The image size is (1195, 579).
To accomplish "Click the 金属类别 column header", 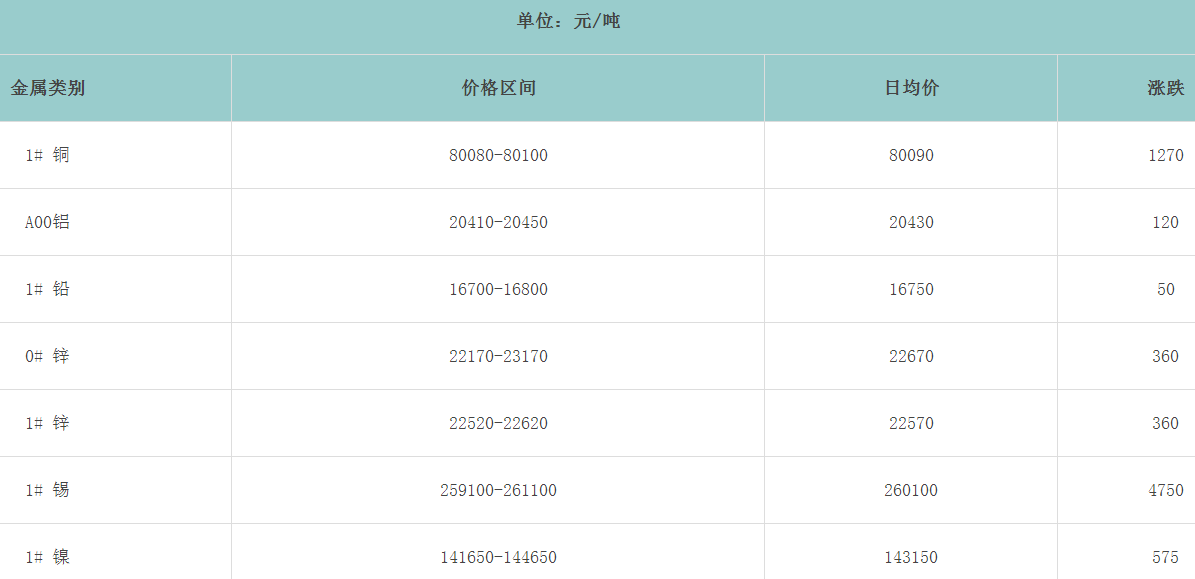I will pos(48,88).
